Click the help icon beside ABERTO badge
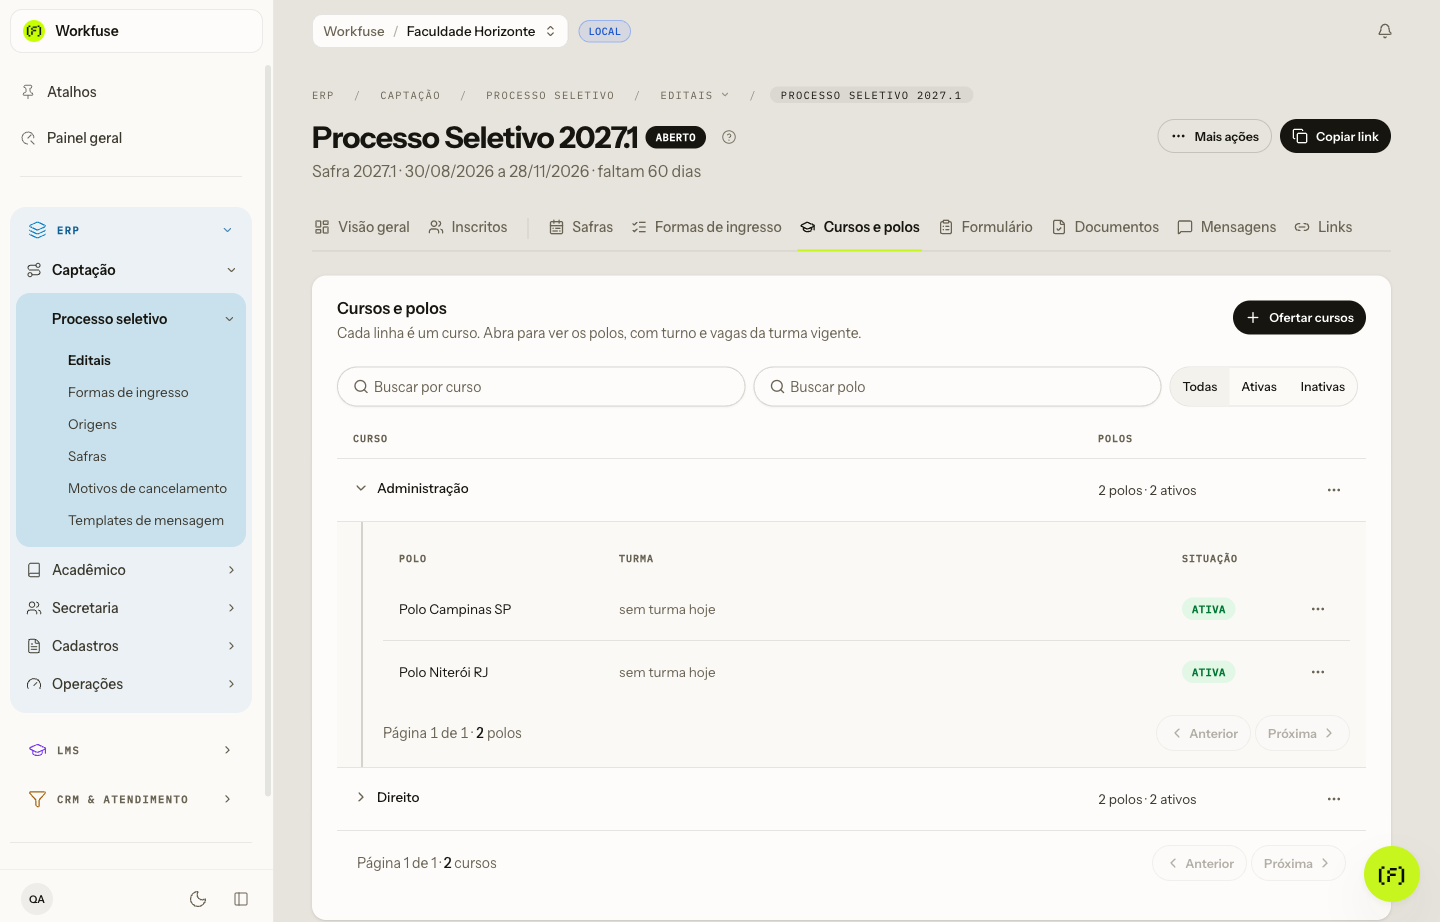 coord(729,137)
